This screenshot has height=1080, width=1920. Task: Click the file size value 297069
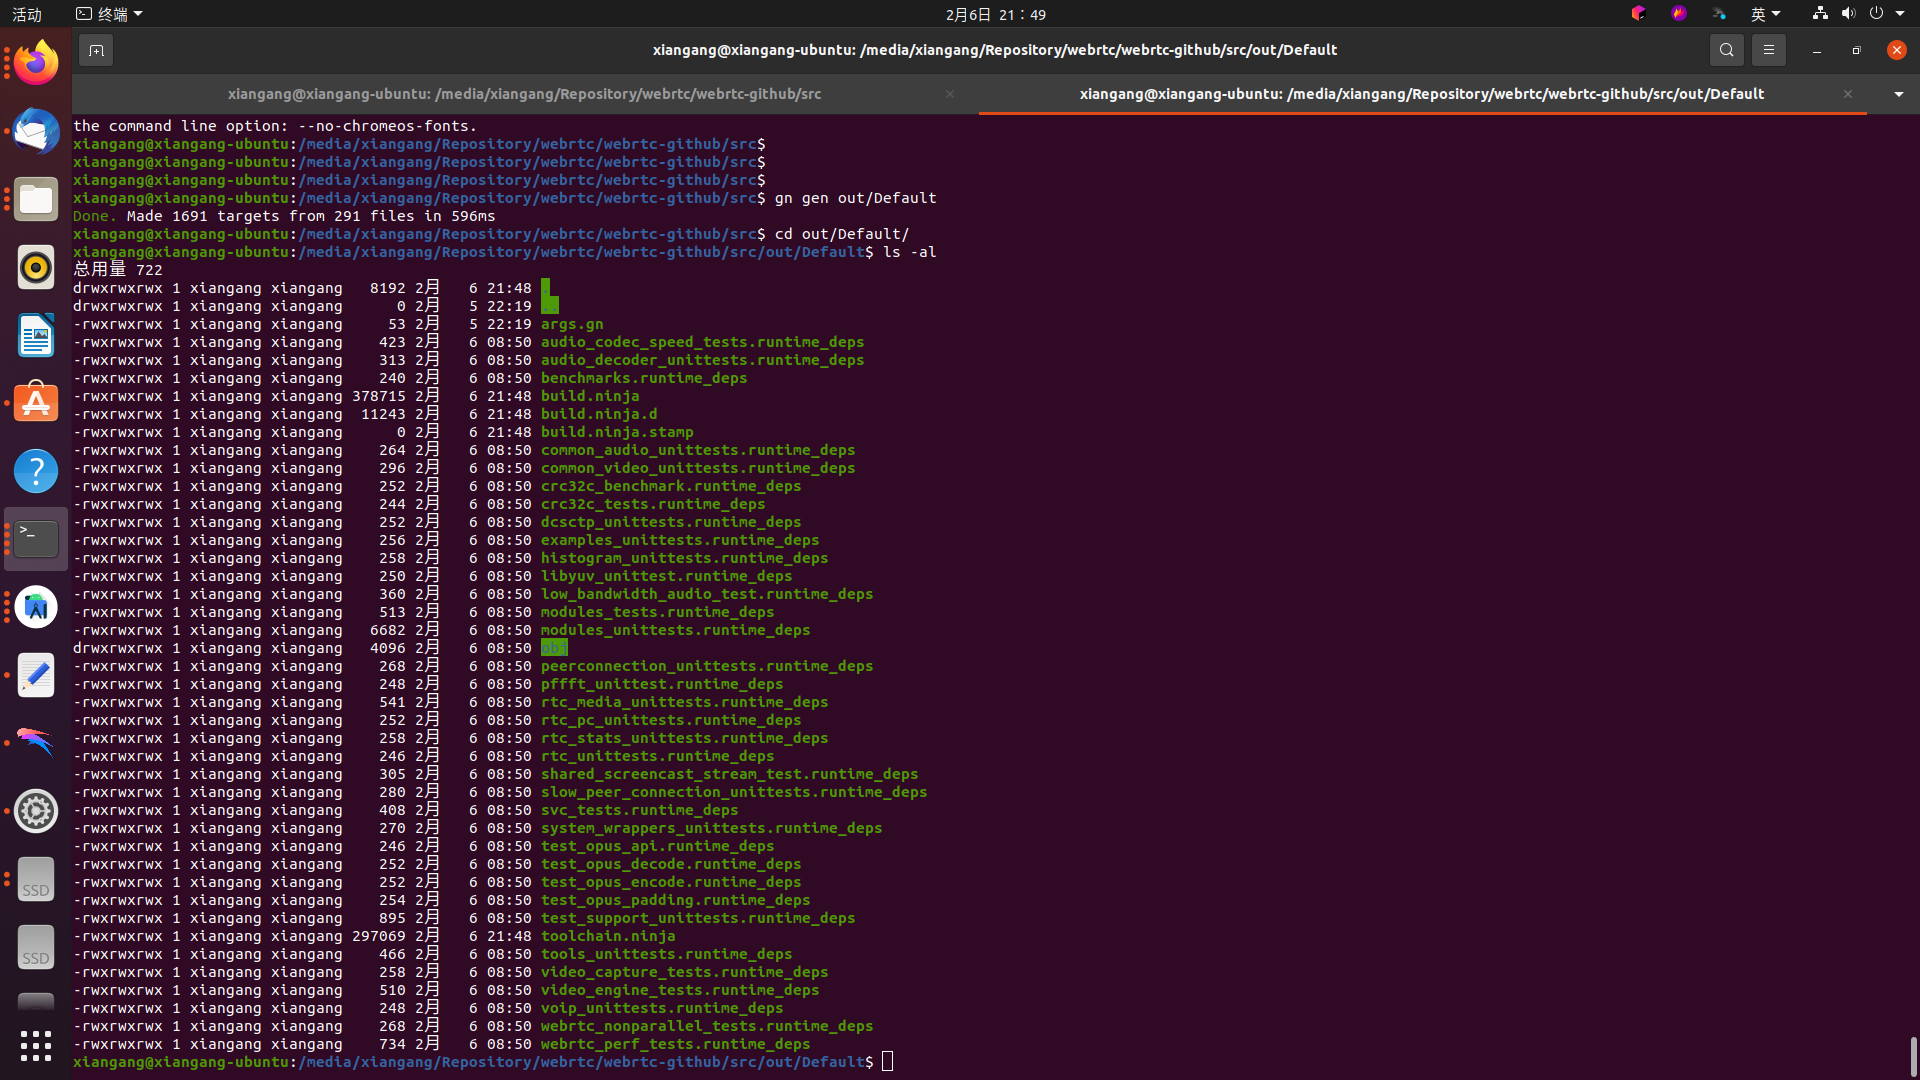click(x=379, y=936)
